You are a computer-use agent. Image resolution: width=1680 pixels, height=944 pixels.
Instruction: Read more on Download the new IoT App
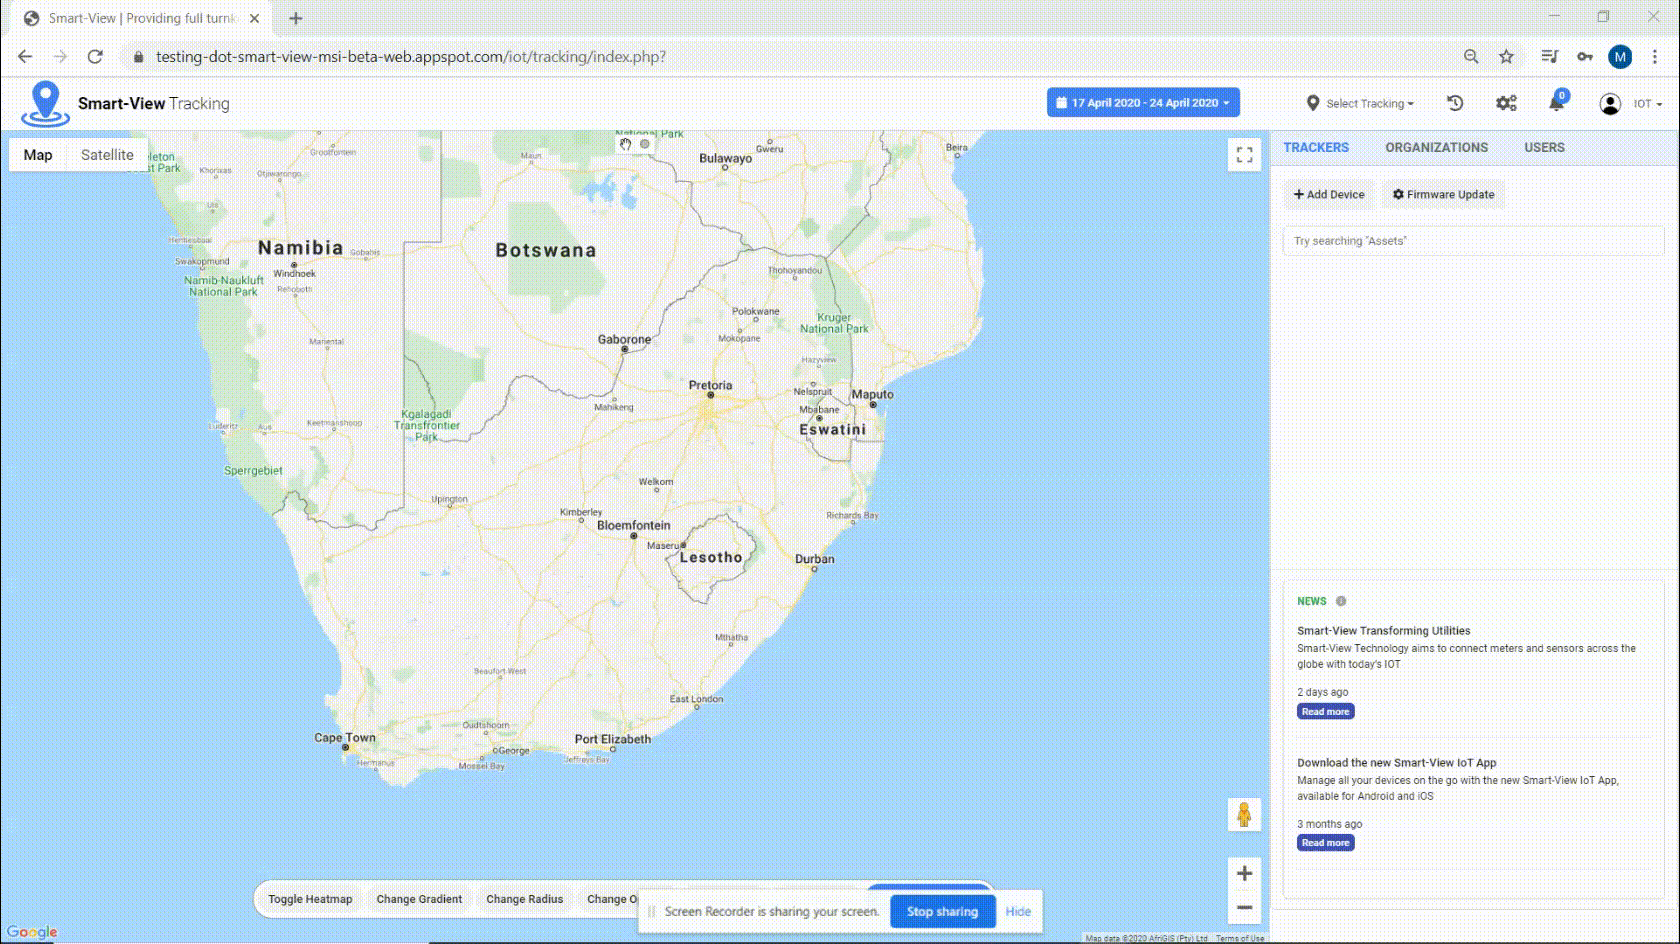tap(1326, 843)
